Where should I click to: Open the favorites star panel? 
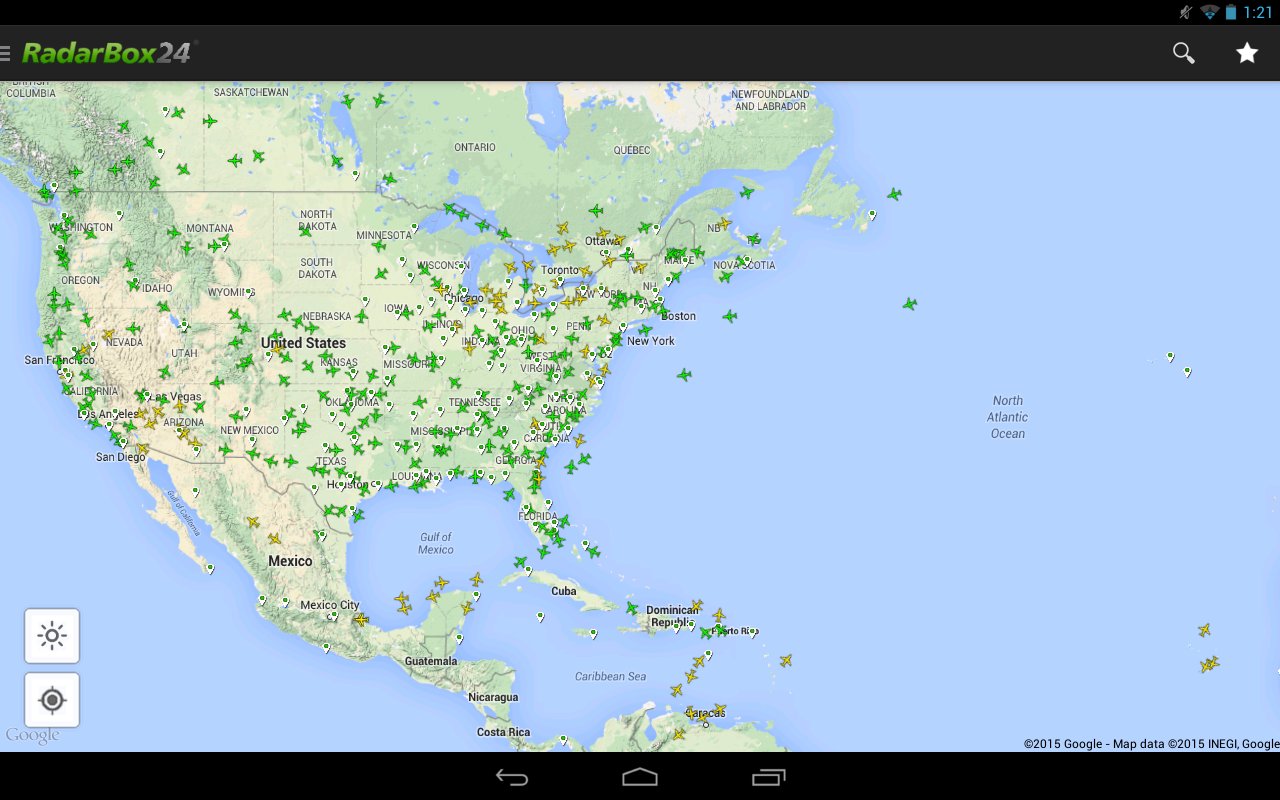coord(1247,52)
